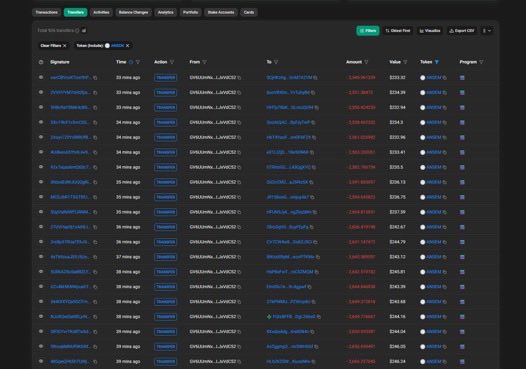Open Program column filter funnel
This screenshot has height=369, width=526.
tap(481, 62)
